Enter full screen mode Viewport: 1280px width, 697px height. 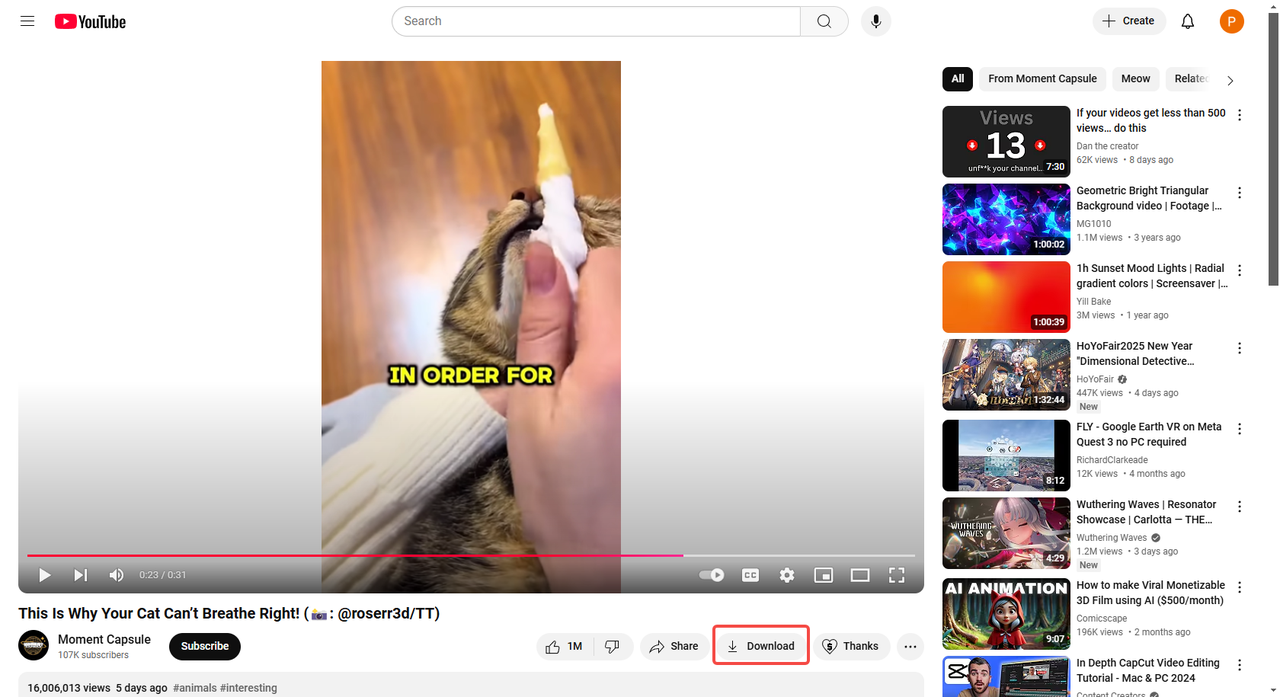(x=897, y=575)
